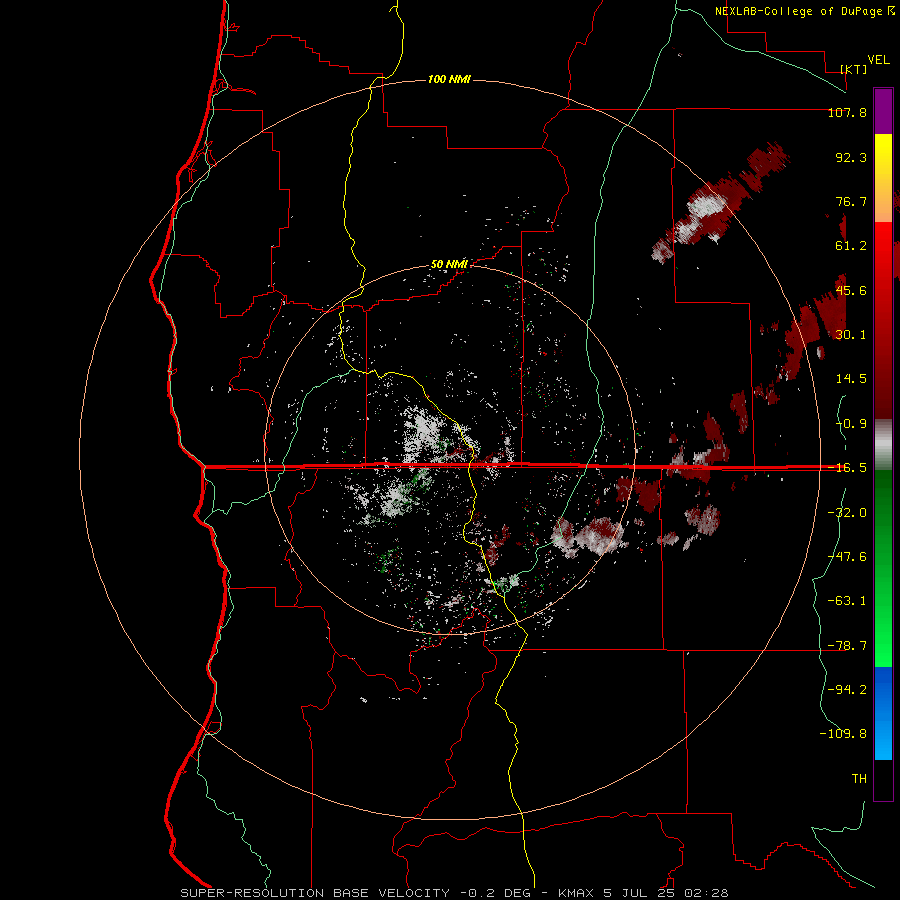The width and height of the screenshot is (900, 900).
Task: Click the Super-Resolution Base Velocity caption
Action: [x=454, y=893]
